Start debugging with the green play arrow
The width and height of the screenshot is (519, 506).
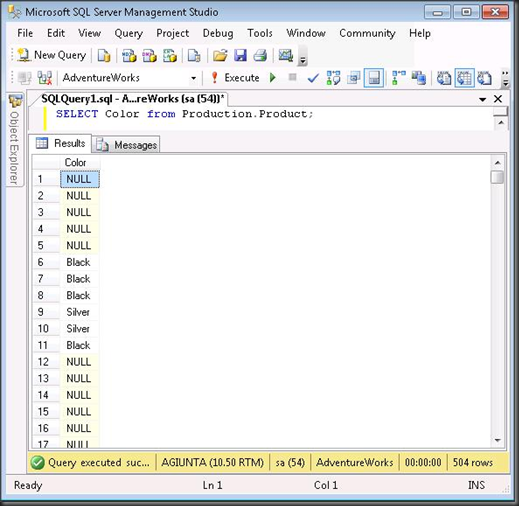(x=273, y=78)
